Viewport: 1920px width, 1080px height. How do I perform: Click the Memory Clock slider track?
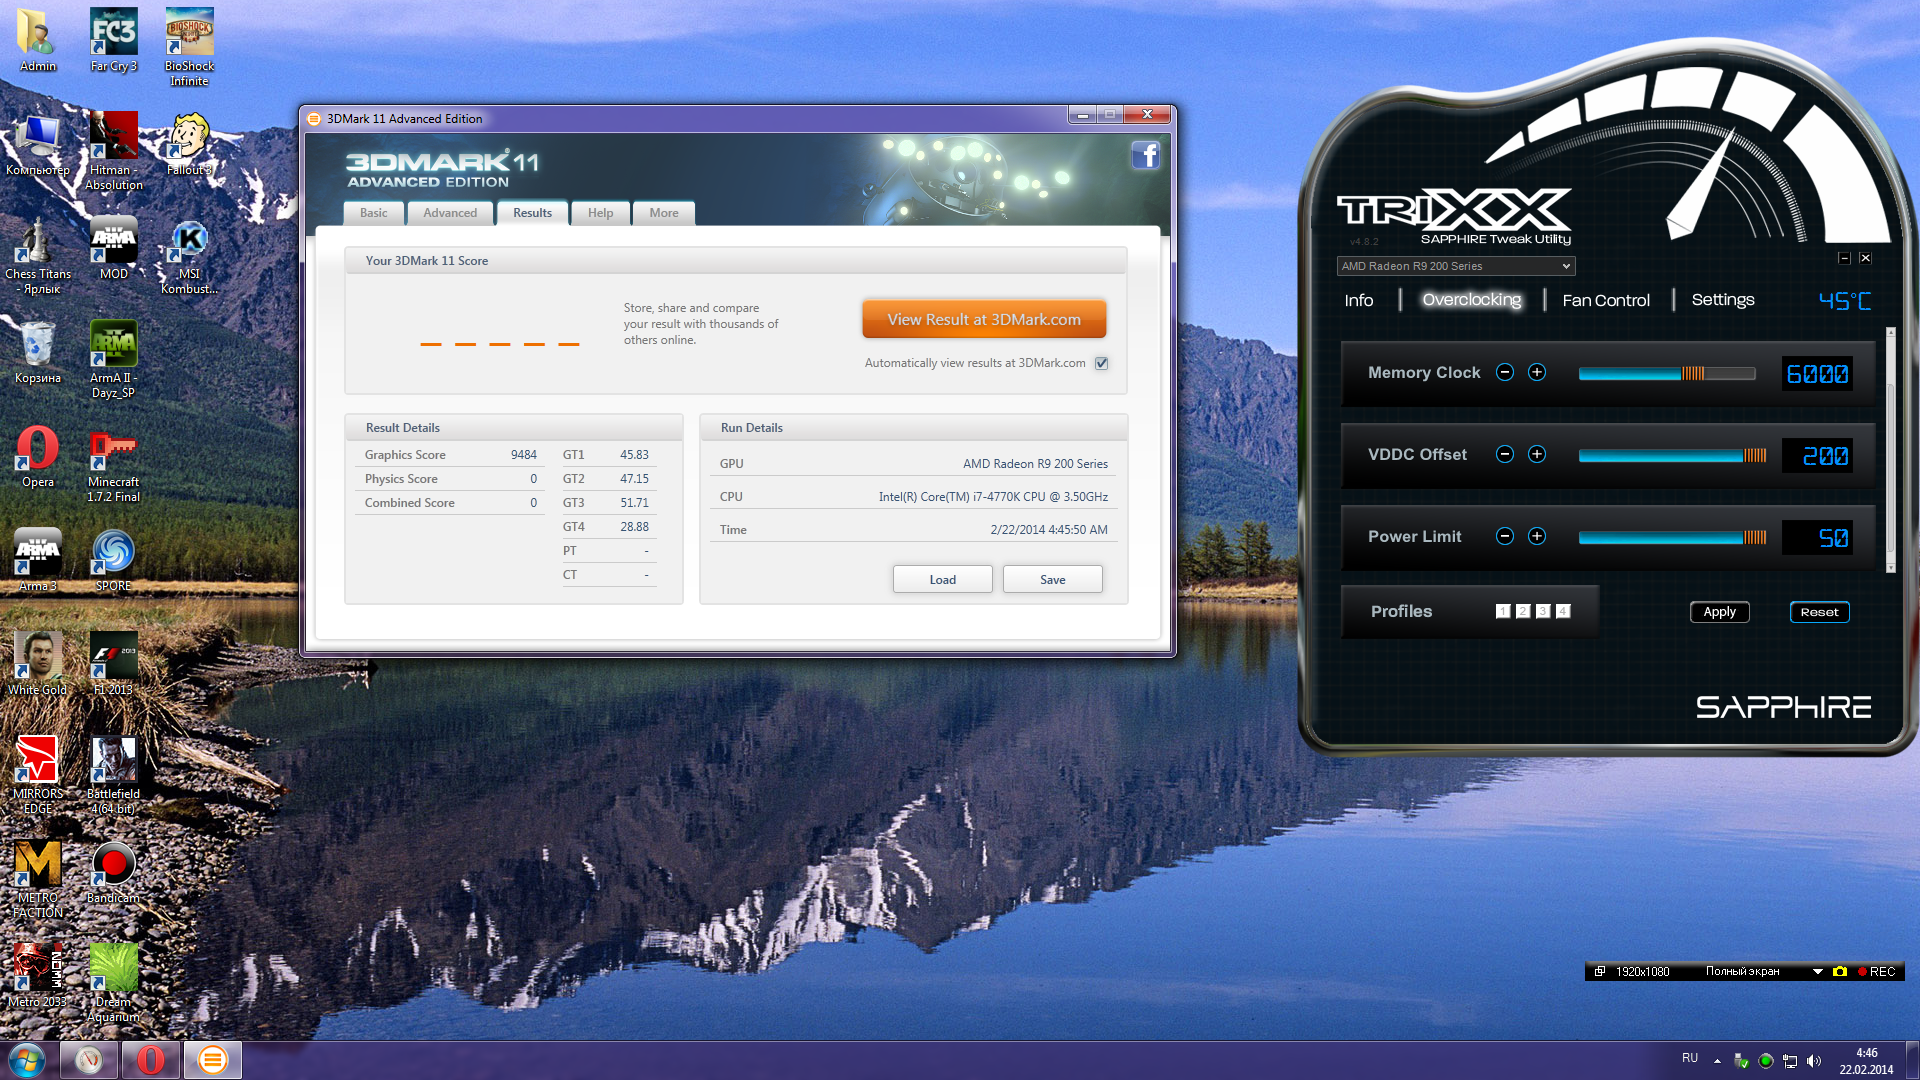point(1666,373)
